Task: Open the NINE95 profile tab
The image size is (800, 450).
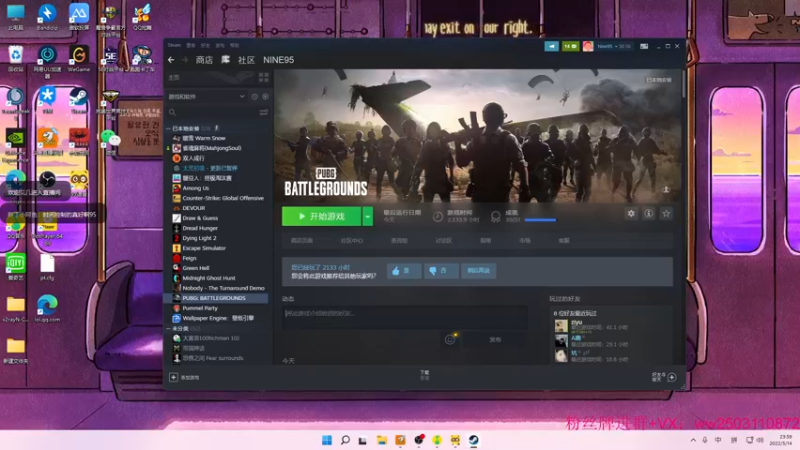Action: (279, 60)
